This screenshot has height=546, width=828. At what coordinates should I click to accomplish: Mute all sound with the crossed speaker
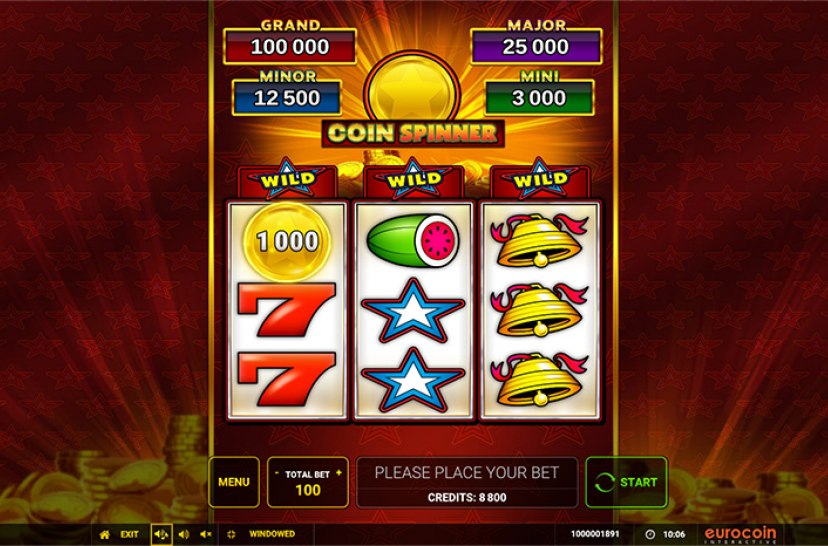click(206, 534)
